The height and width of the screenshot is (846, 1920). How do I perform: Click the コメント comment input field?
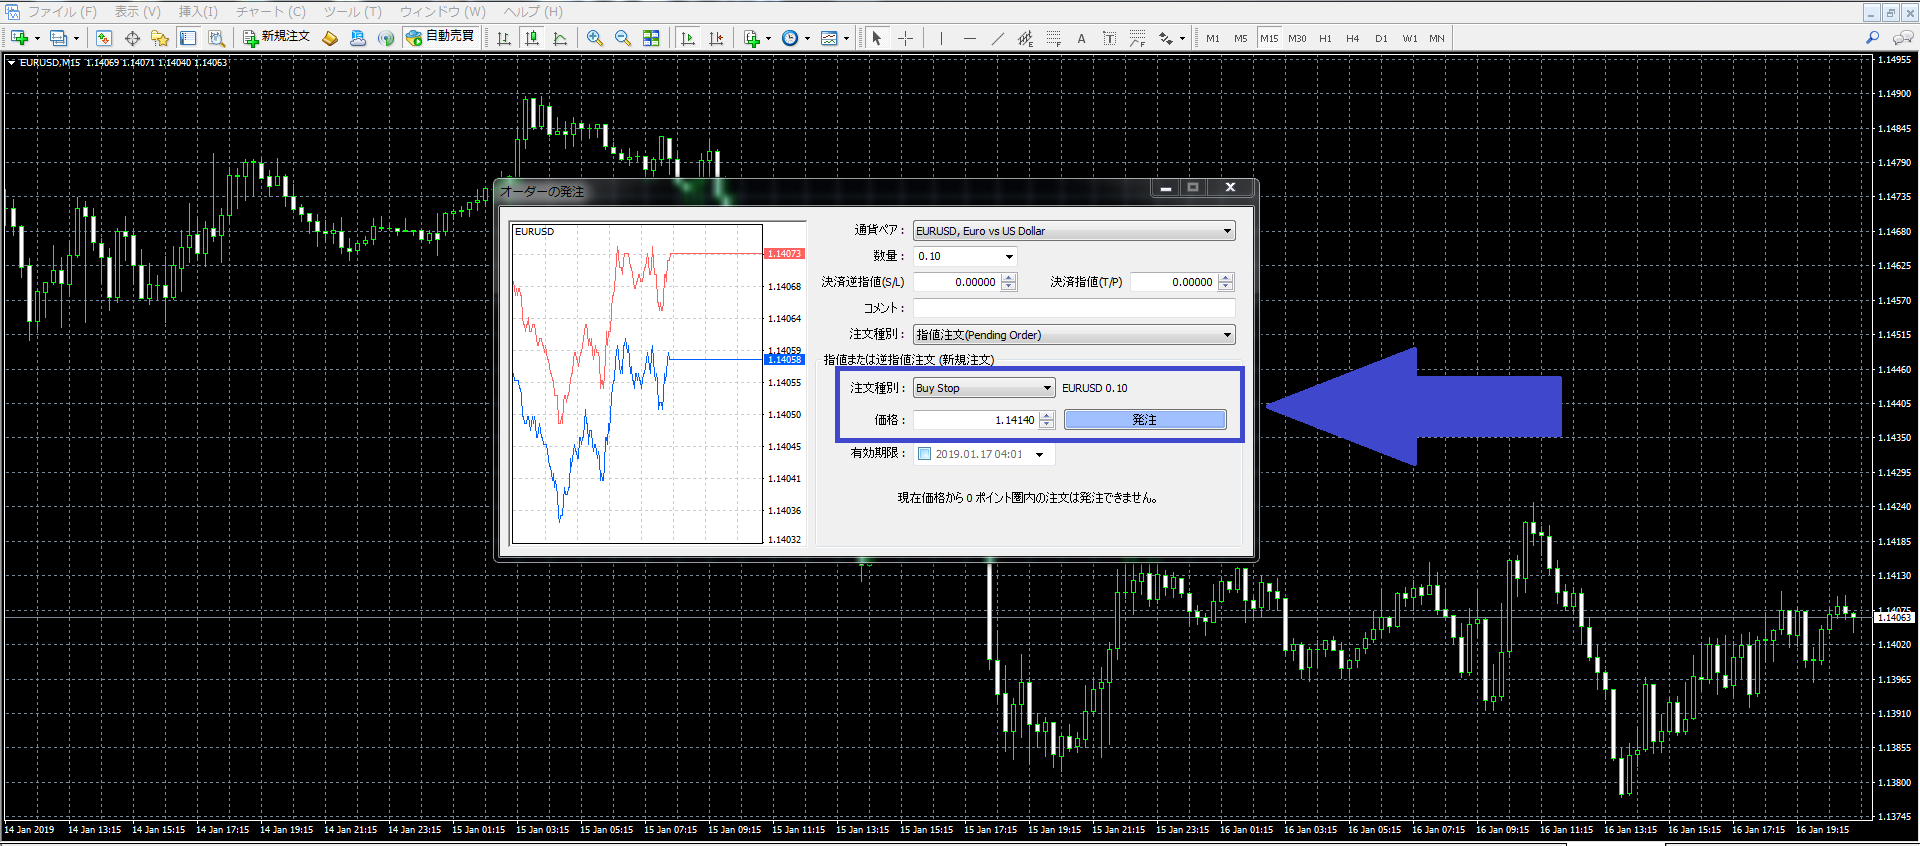[1074, 308]
